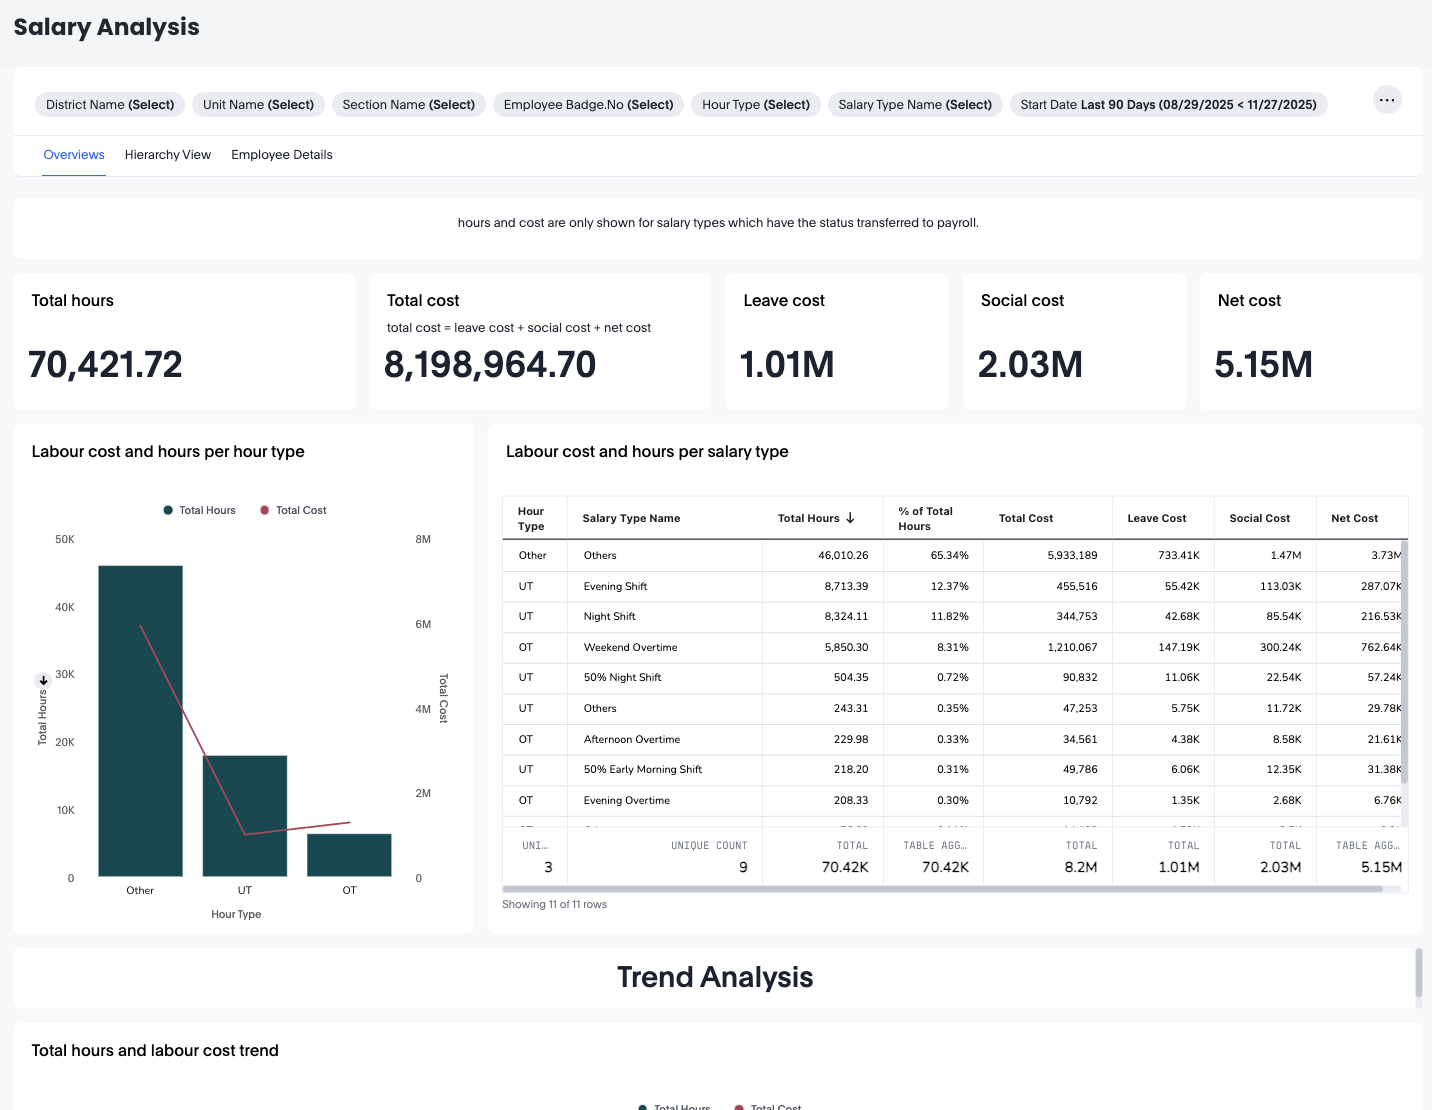Viewport: 1432px width, 1110px height.
Task: Click the Total Hours sort arrow icon
Action: tap(850, 518)
